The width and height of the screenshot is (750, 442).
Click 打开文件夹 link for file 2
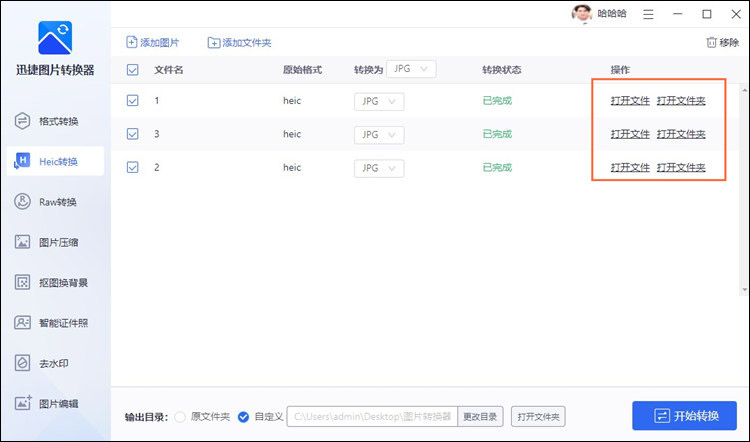coord(681,168)
